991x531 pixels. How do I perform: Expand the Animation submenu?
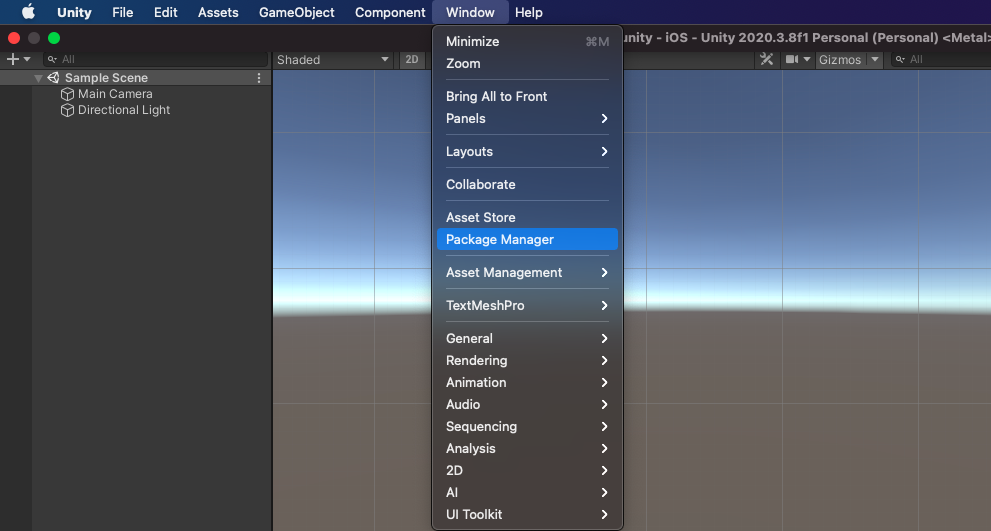[x=527, y=382]
